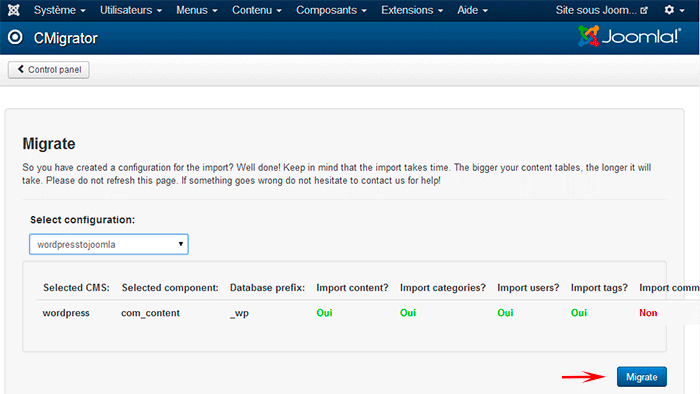Click the CMigrator title text

pyautogui.click(x=66, y=38)
